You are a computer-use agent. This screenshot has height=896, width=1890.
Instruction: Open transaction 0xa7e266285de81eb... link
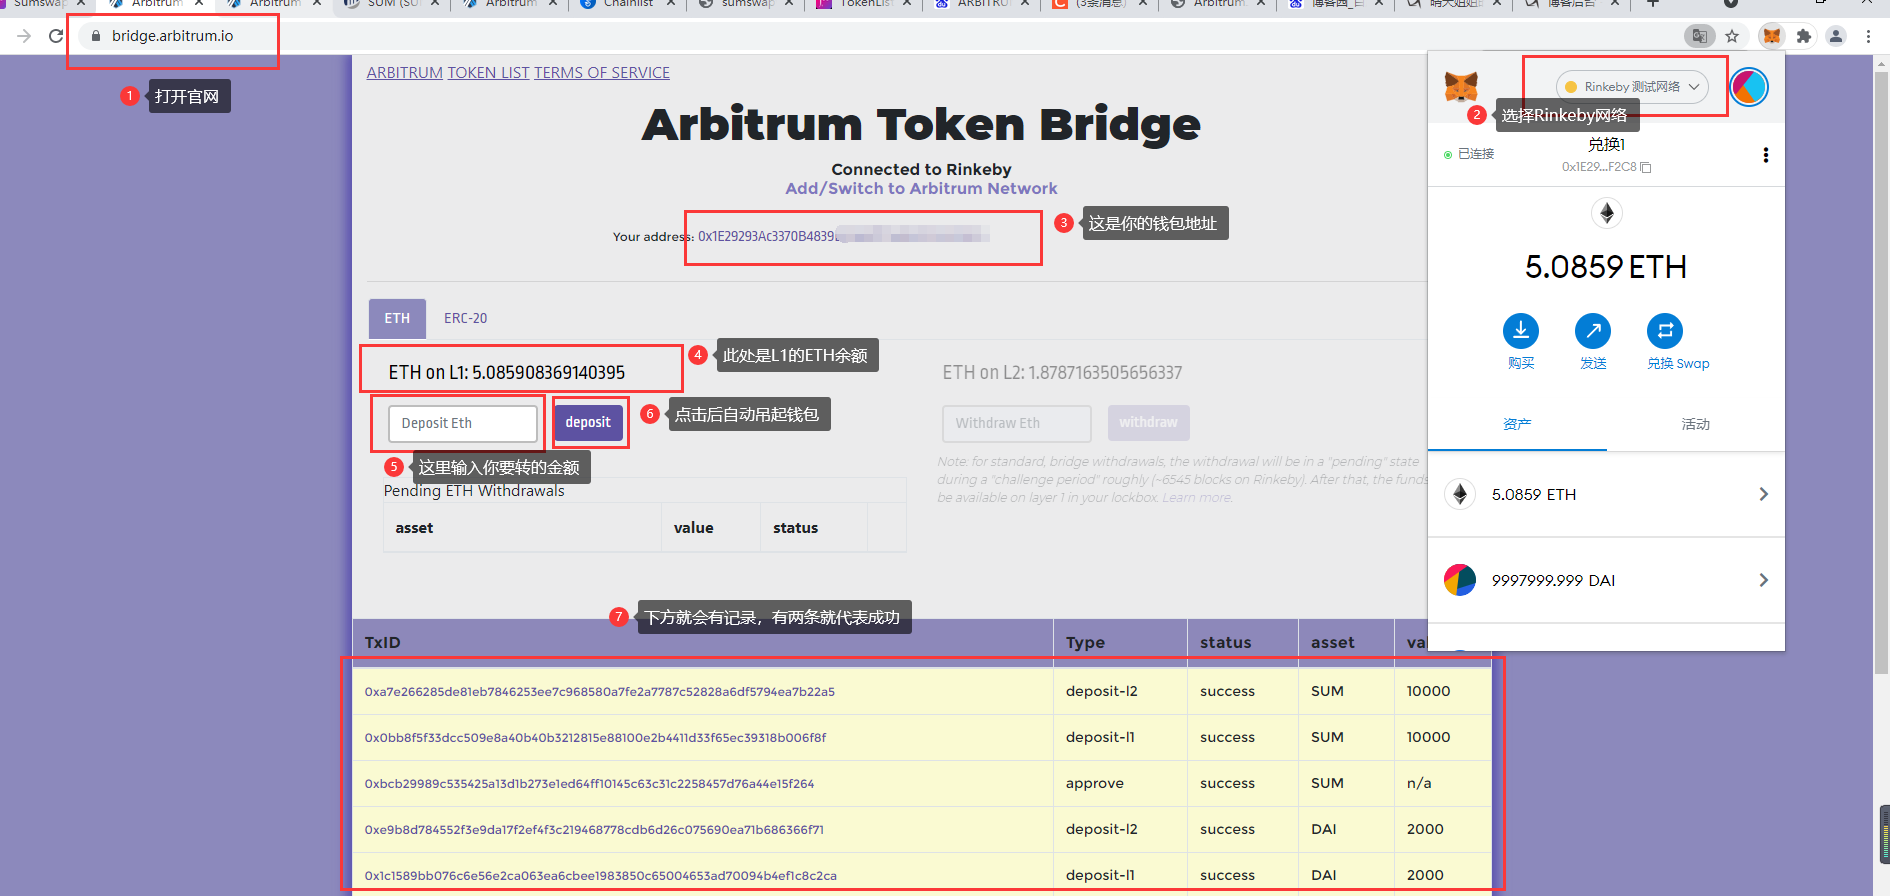tap(600, 691)
